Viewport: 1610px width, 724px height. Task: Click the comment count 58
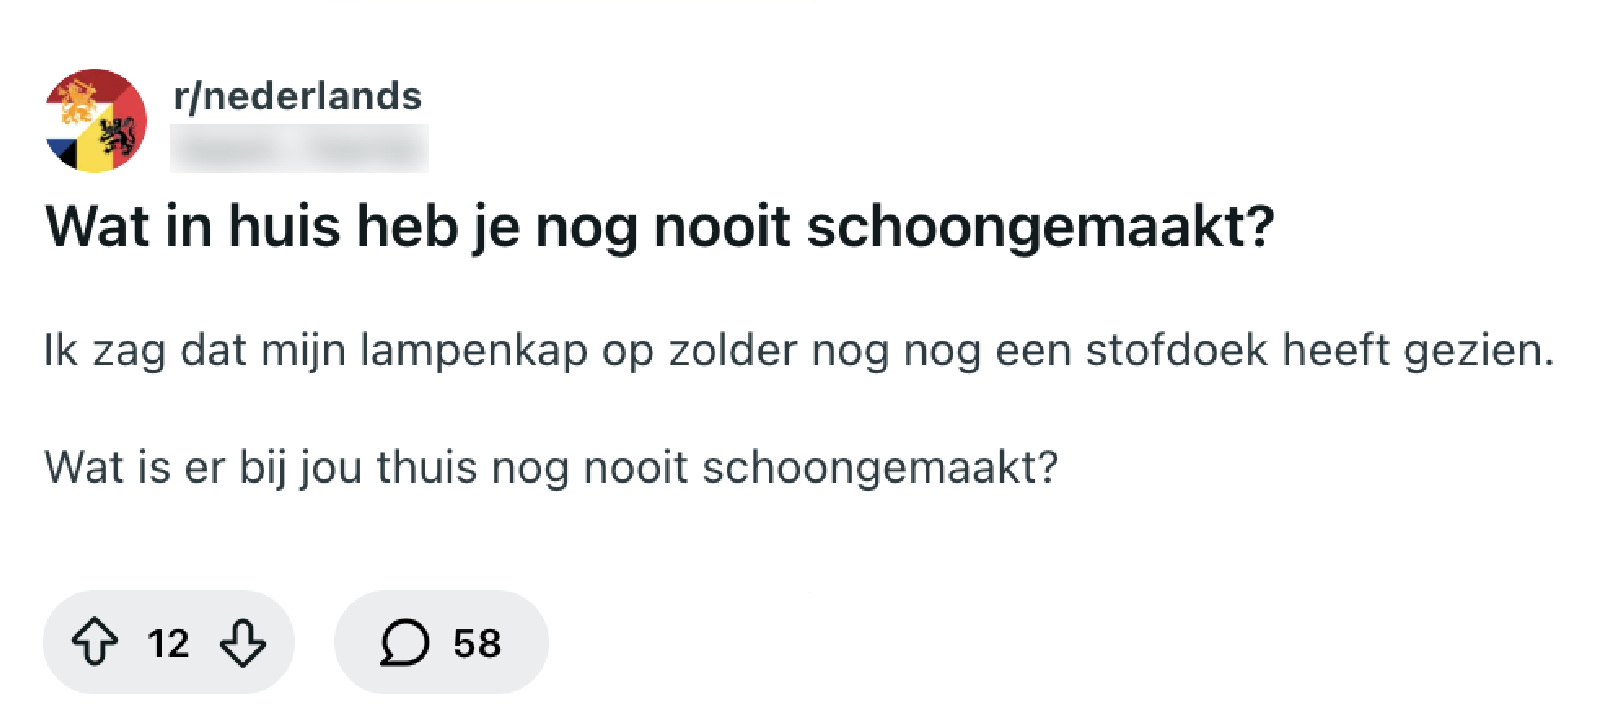tap(477, 643)
